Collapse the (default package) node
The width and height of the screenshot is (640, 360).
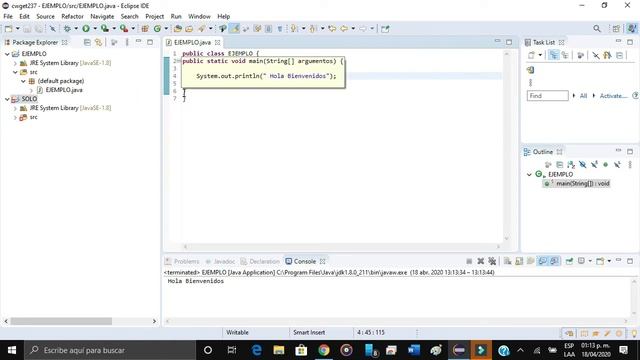23,81
